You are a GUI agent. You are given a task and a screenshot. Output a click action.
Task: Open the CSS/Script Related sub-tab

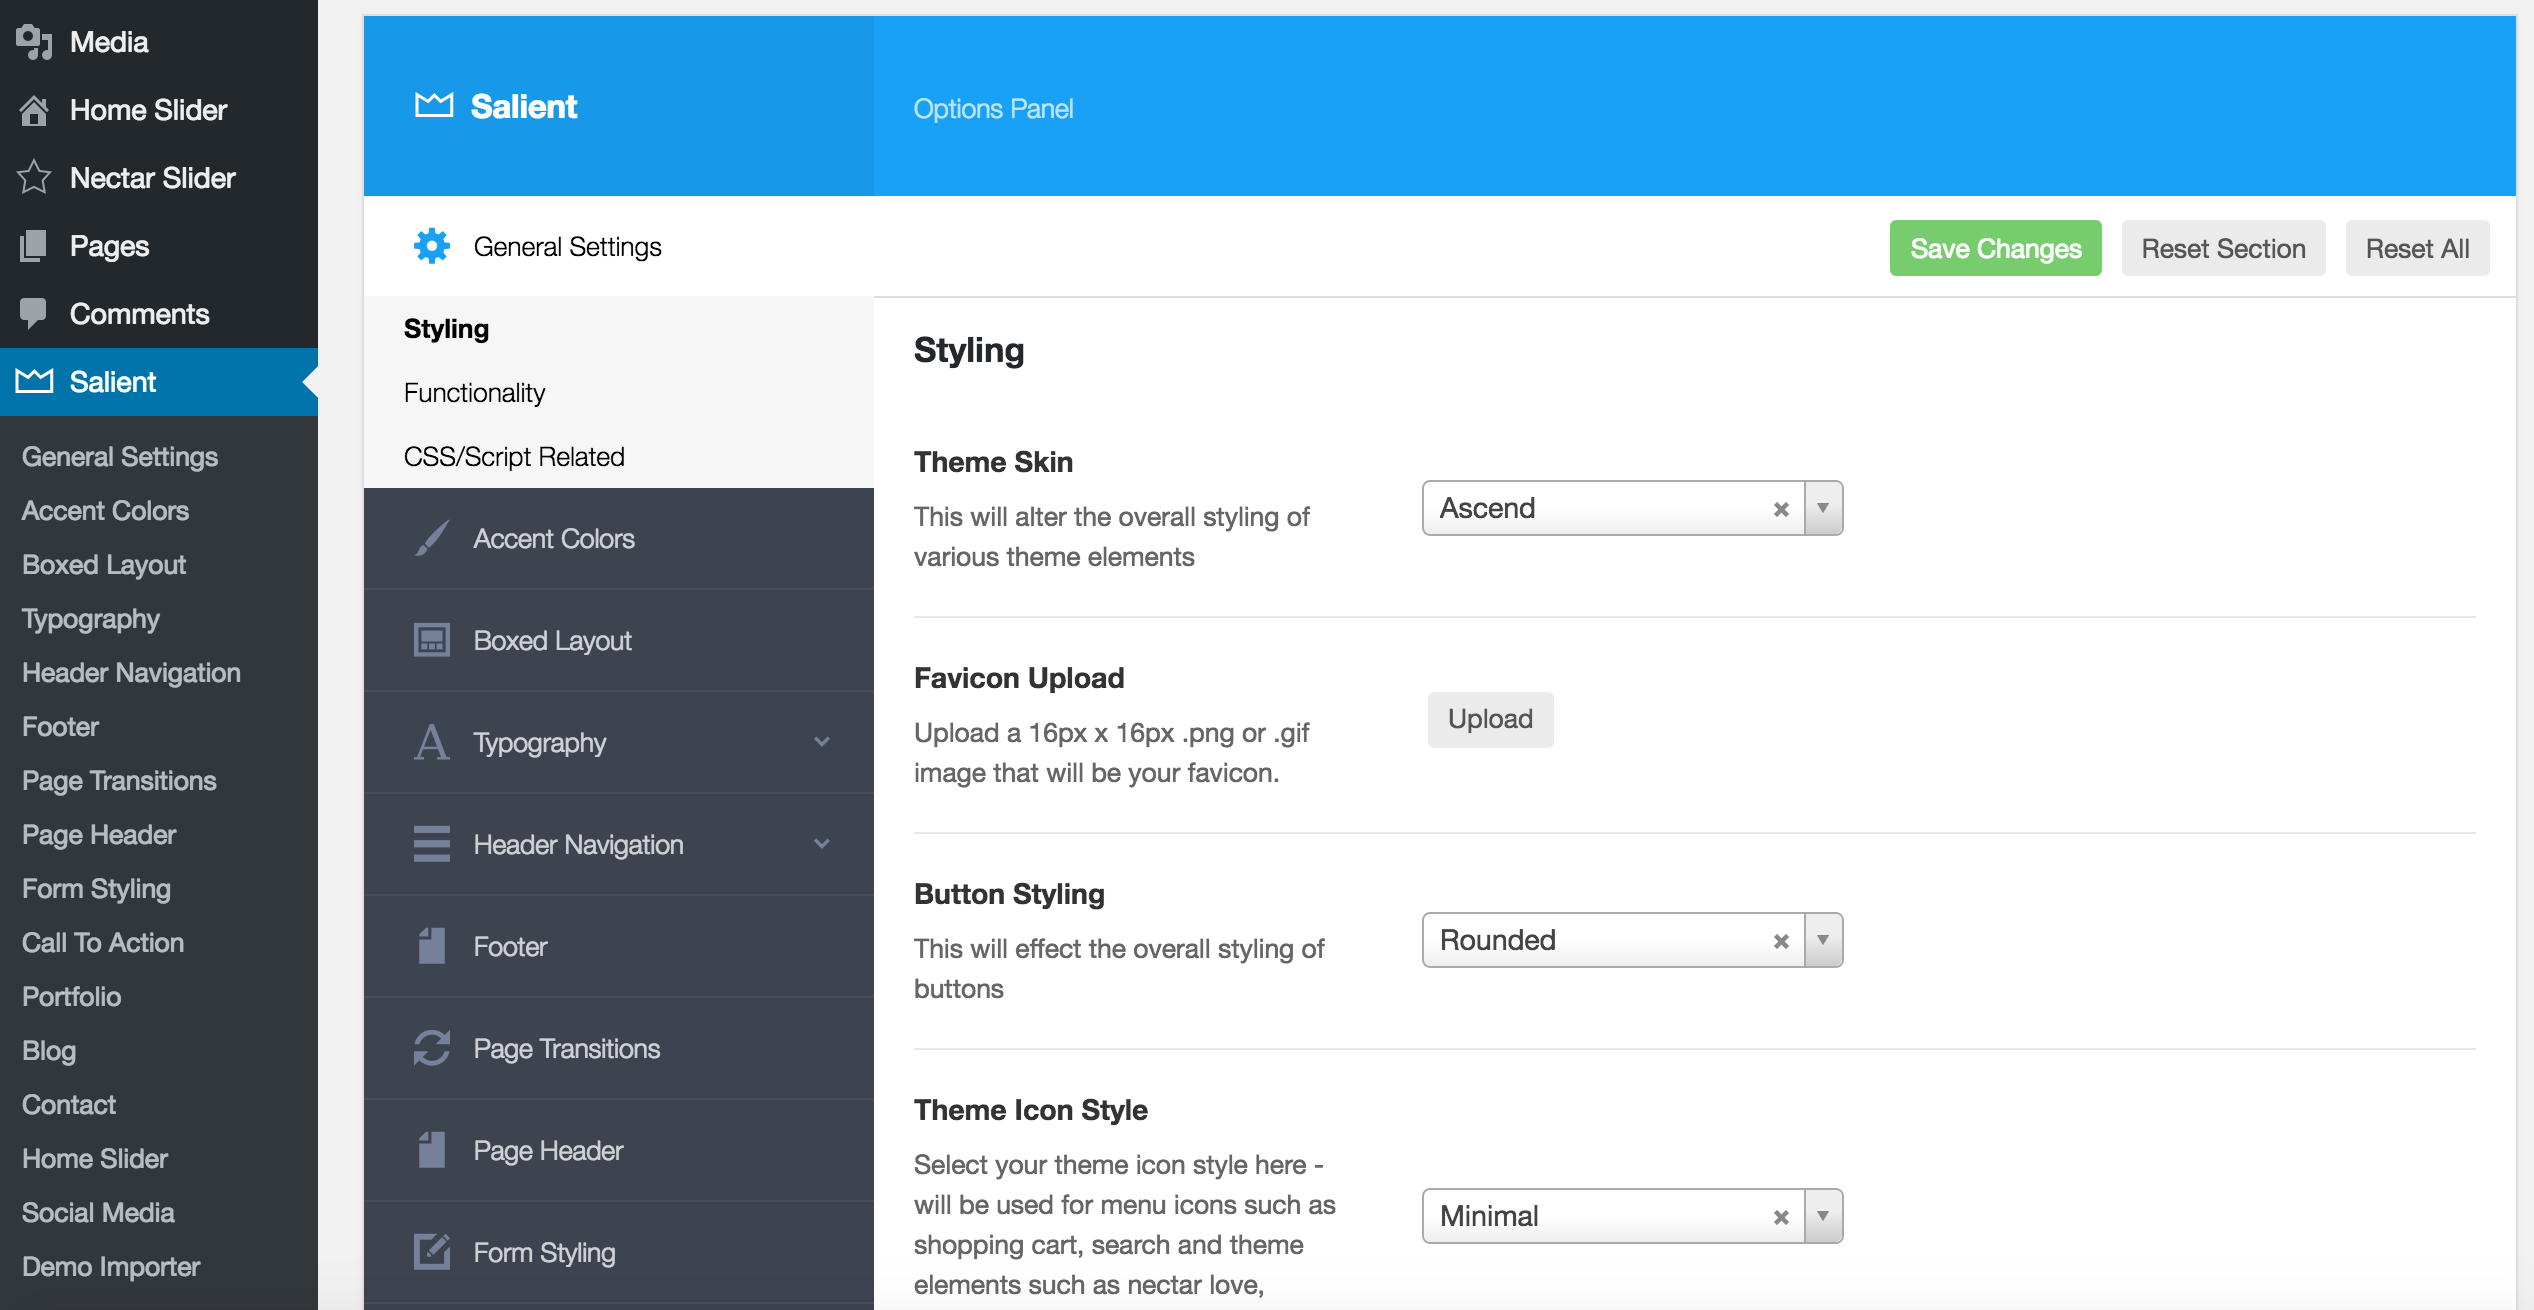514,457
